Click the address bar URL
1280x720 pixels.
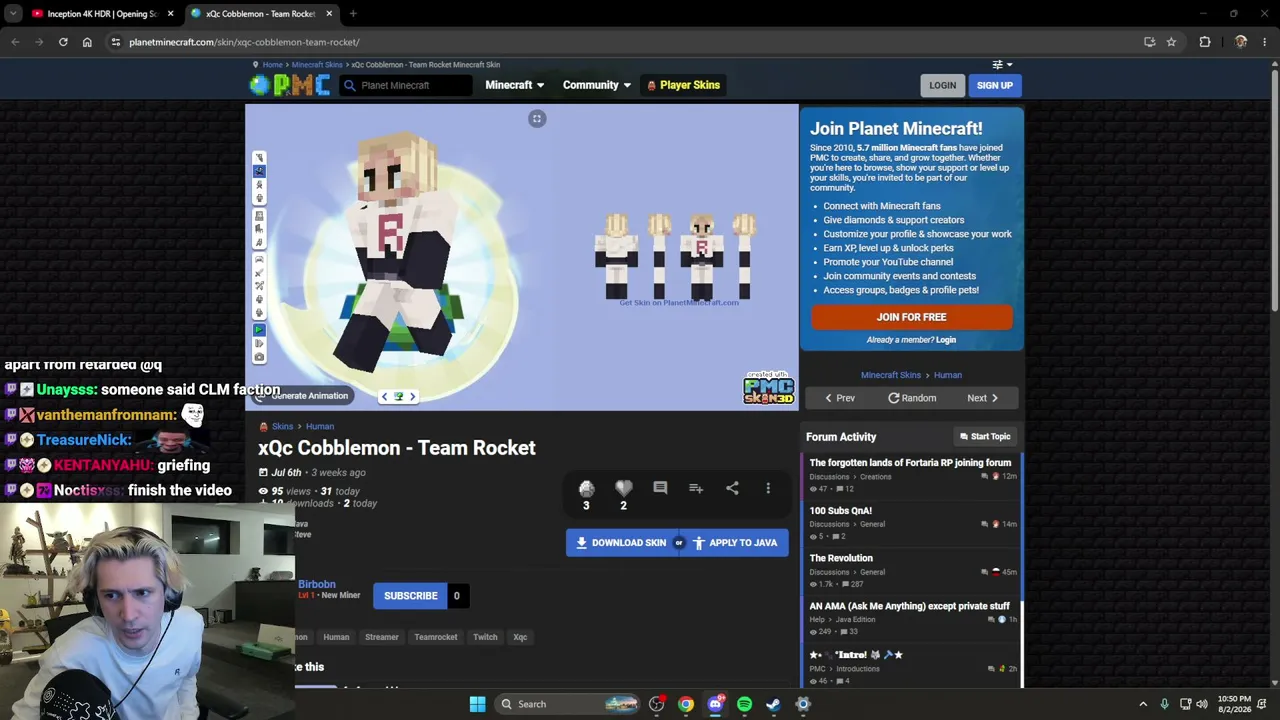coord(244,42)
